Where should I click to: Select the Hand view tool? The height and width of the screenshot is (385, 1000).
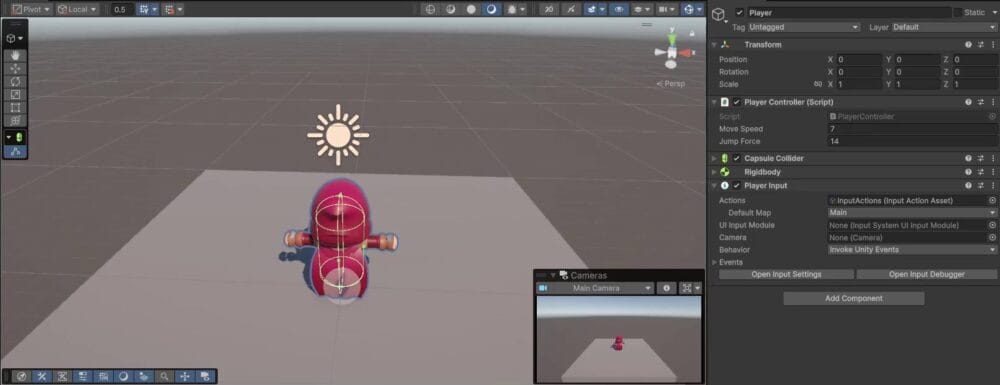pos(15,55)
